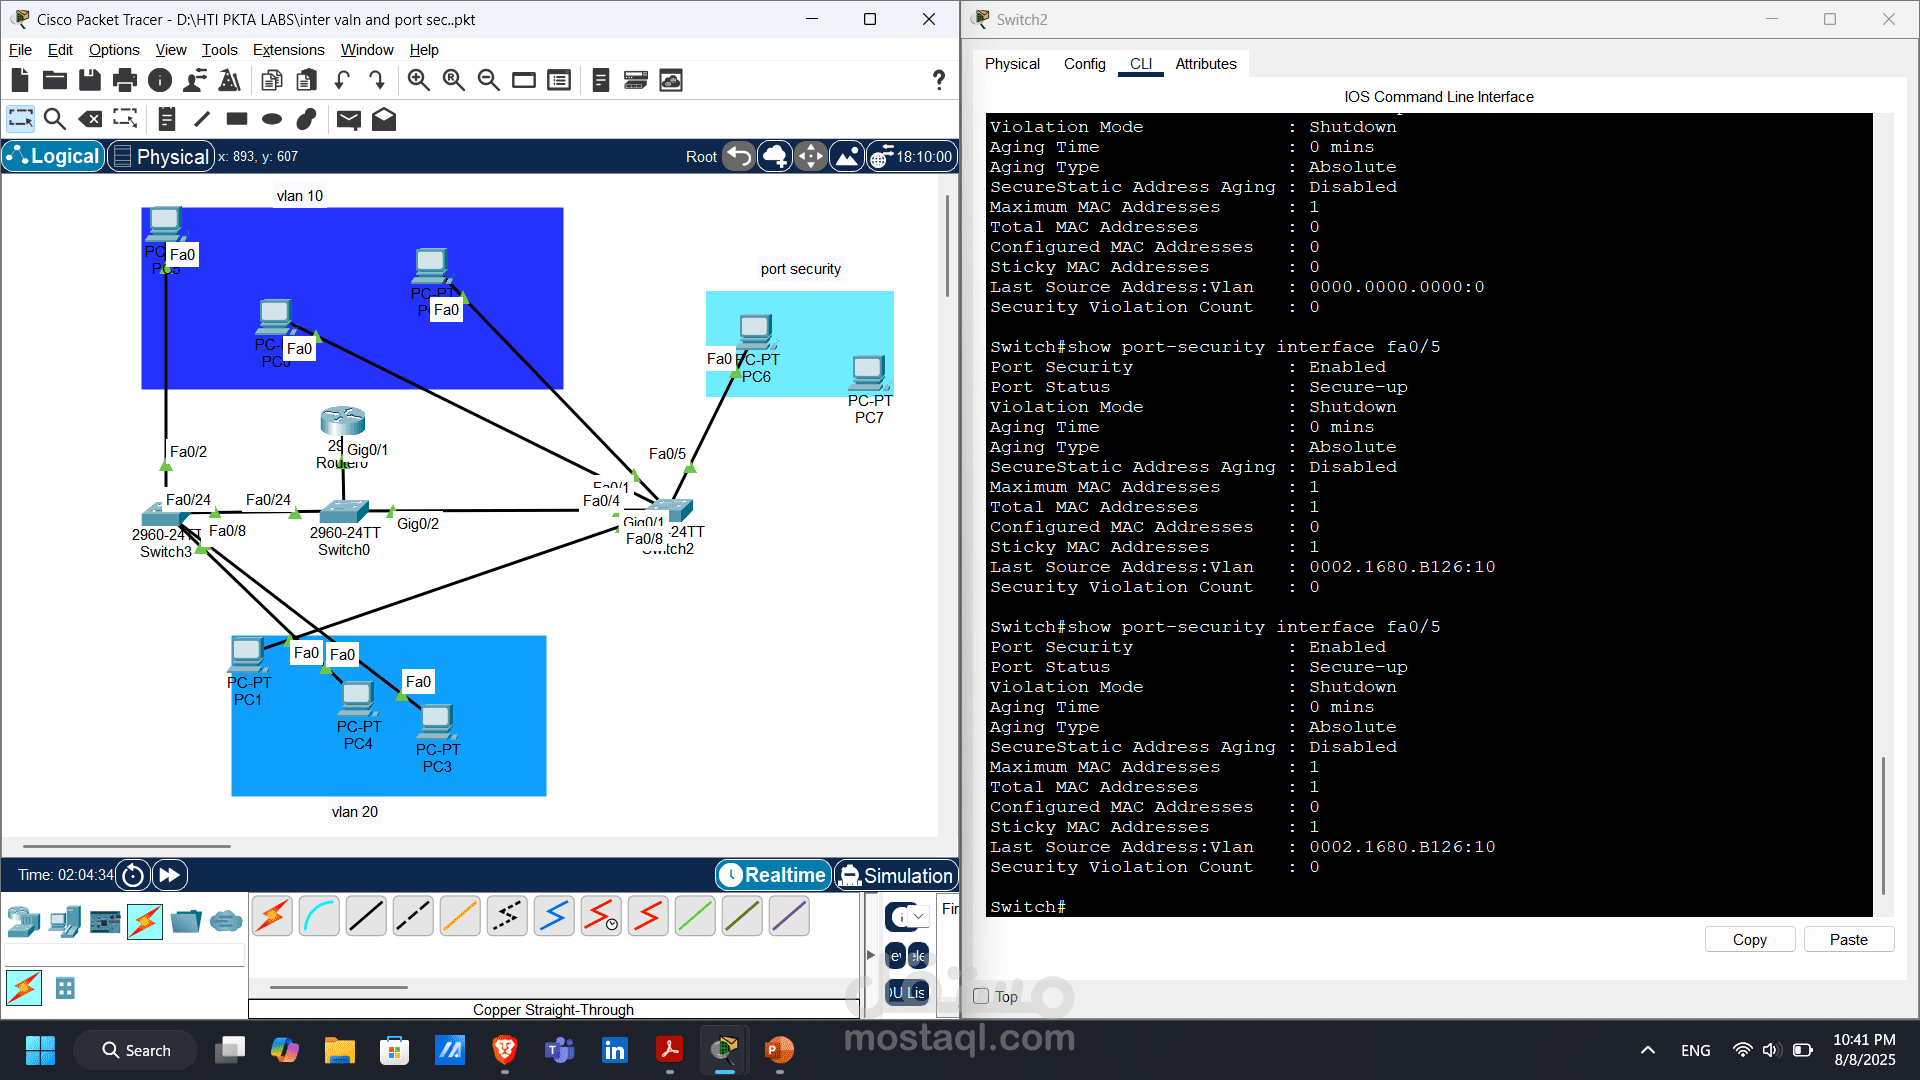This screenshot has height=1080, width=1920.
Task: Open a file using the folder icon
Action: (55, 80)
